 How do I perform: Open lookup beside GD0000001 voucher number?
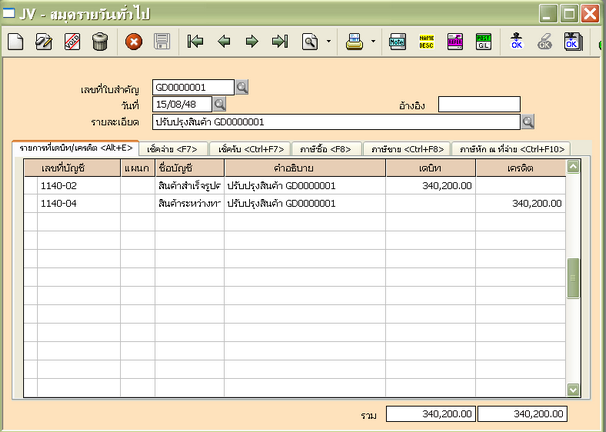242,87
